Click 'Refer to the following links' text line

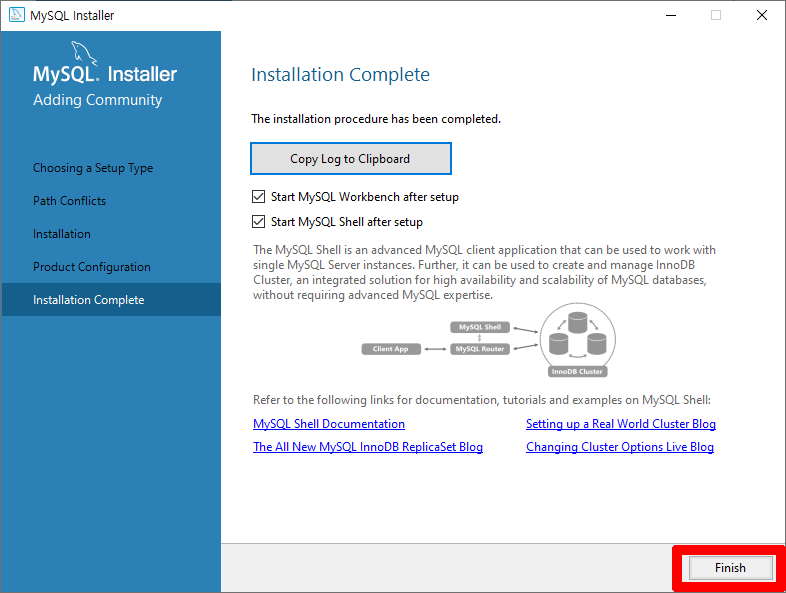coord(482,400)
